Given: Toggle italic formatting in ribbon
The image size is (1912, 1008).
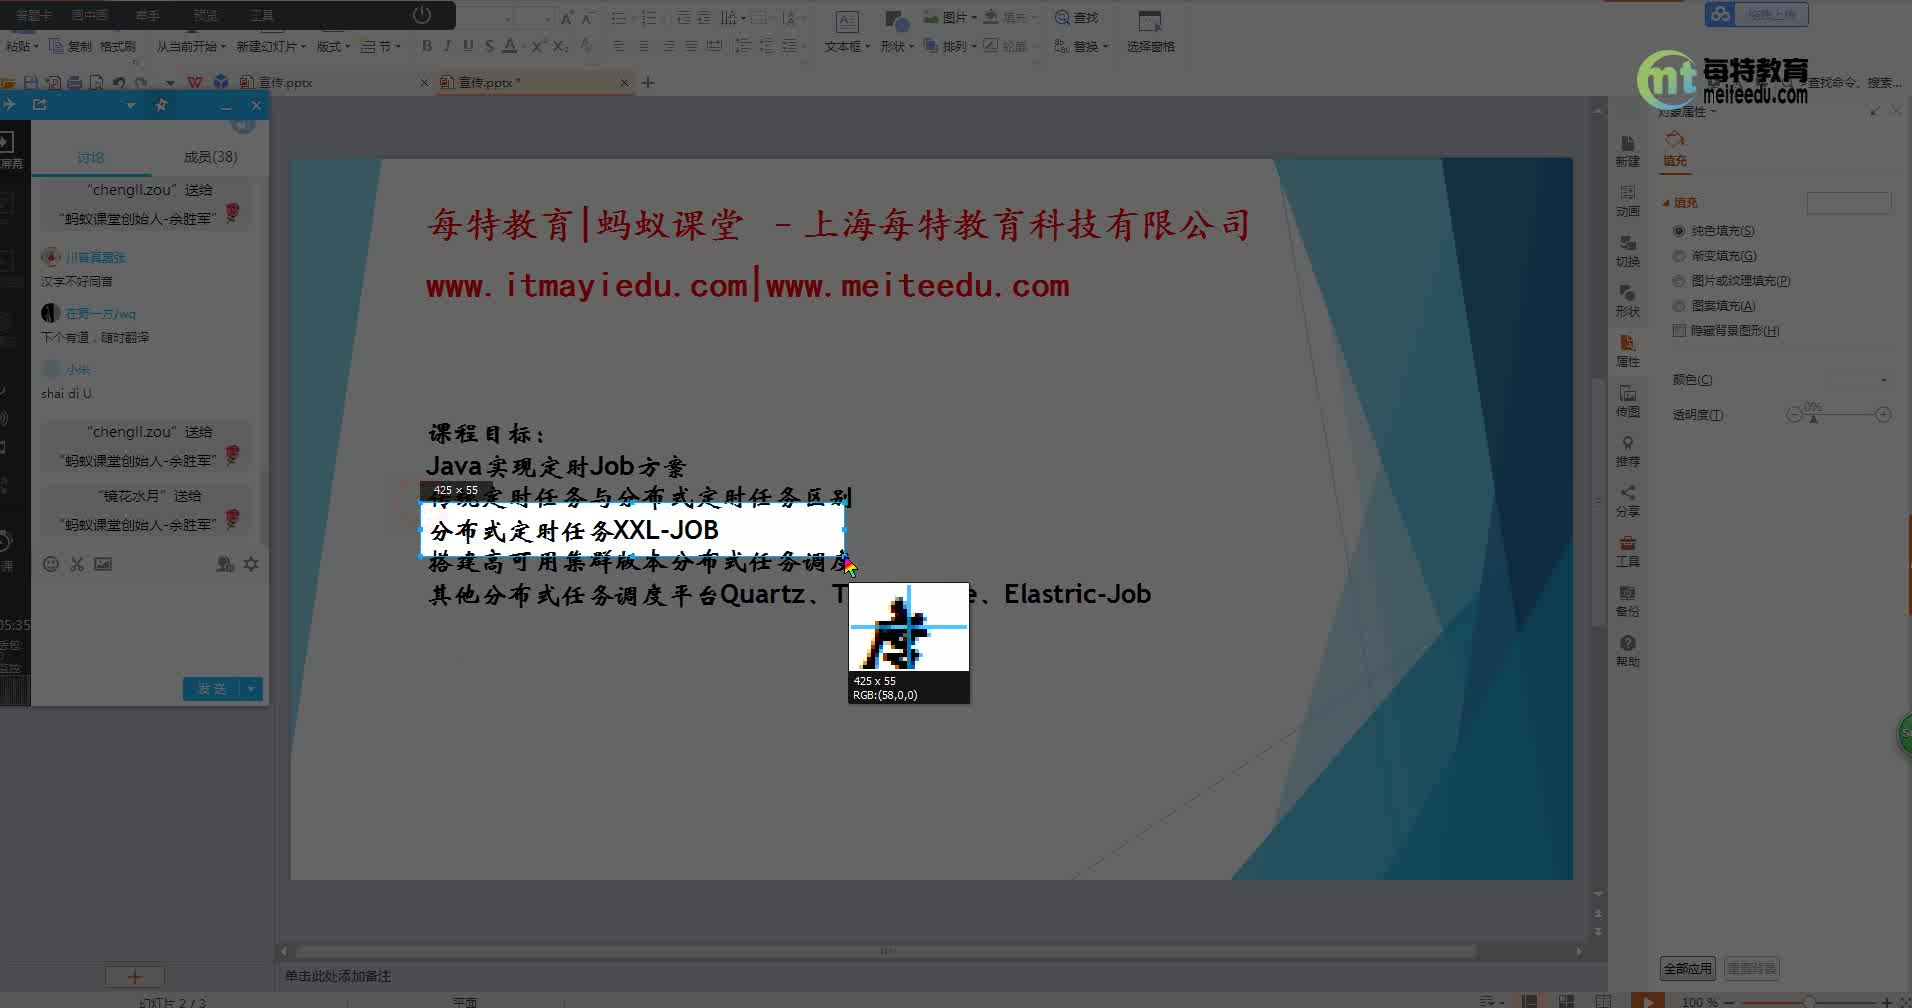Looking at the screenshot, I should (447, 46).
